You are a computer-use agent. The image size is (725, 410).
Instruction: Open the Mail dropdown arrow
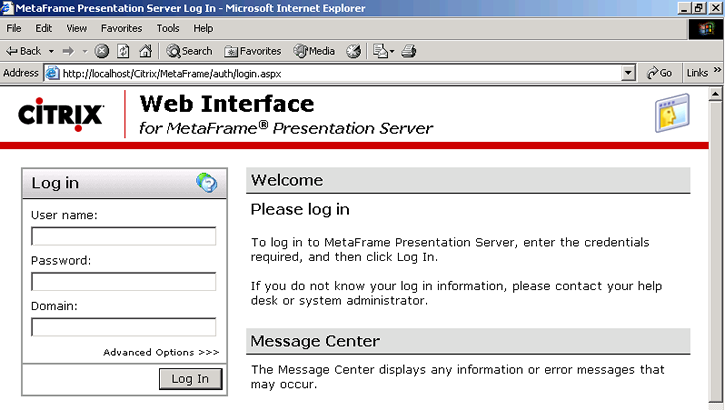(x=392, y=51)
